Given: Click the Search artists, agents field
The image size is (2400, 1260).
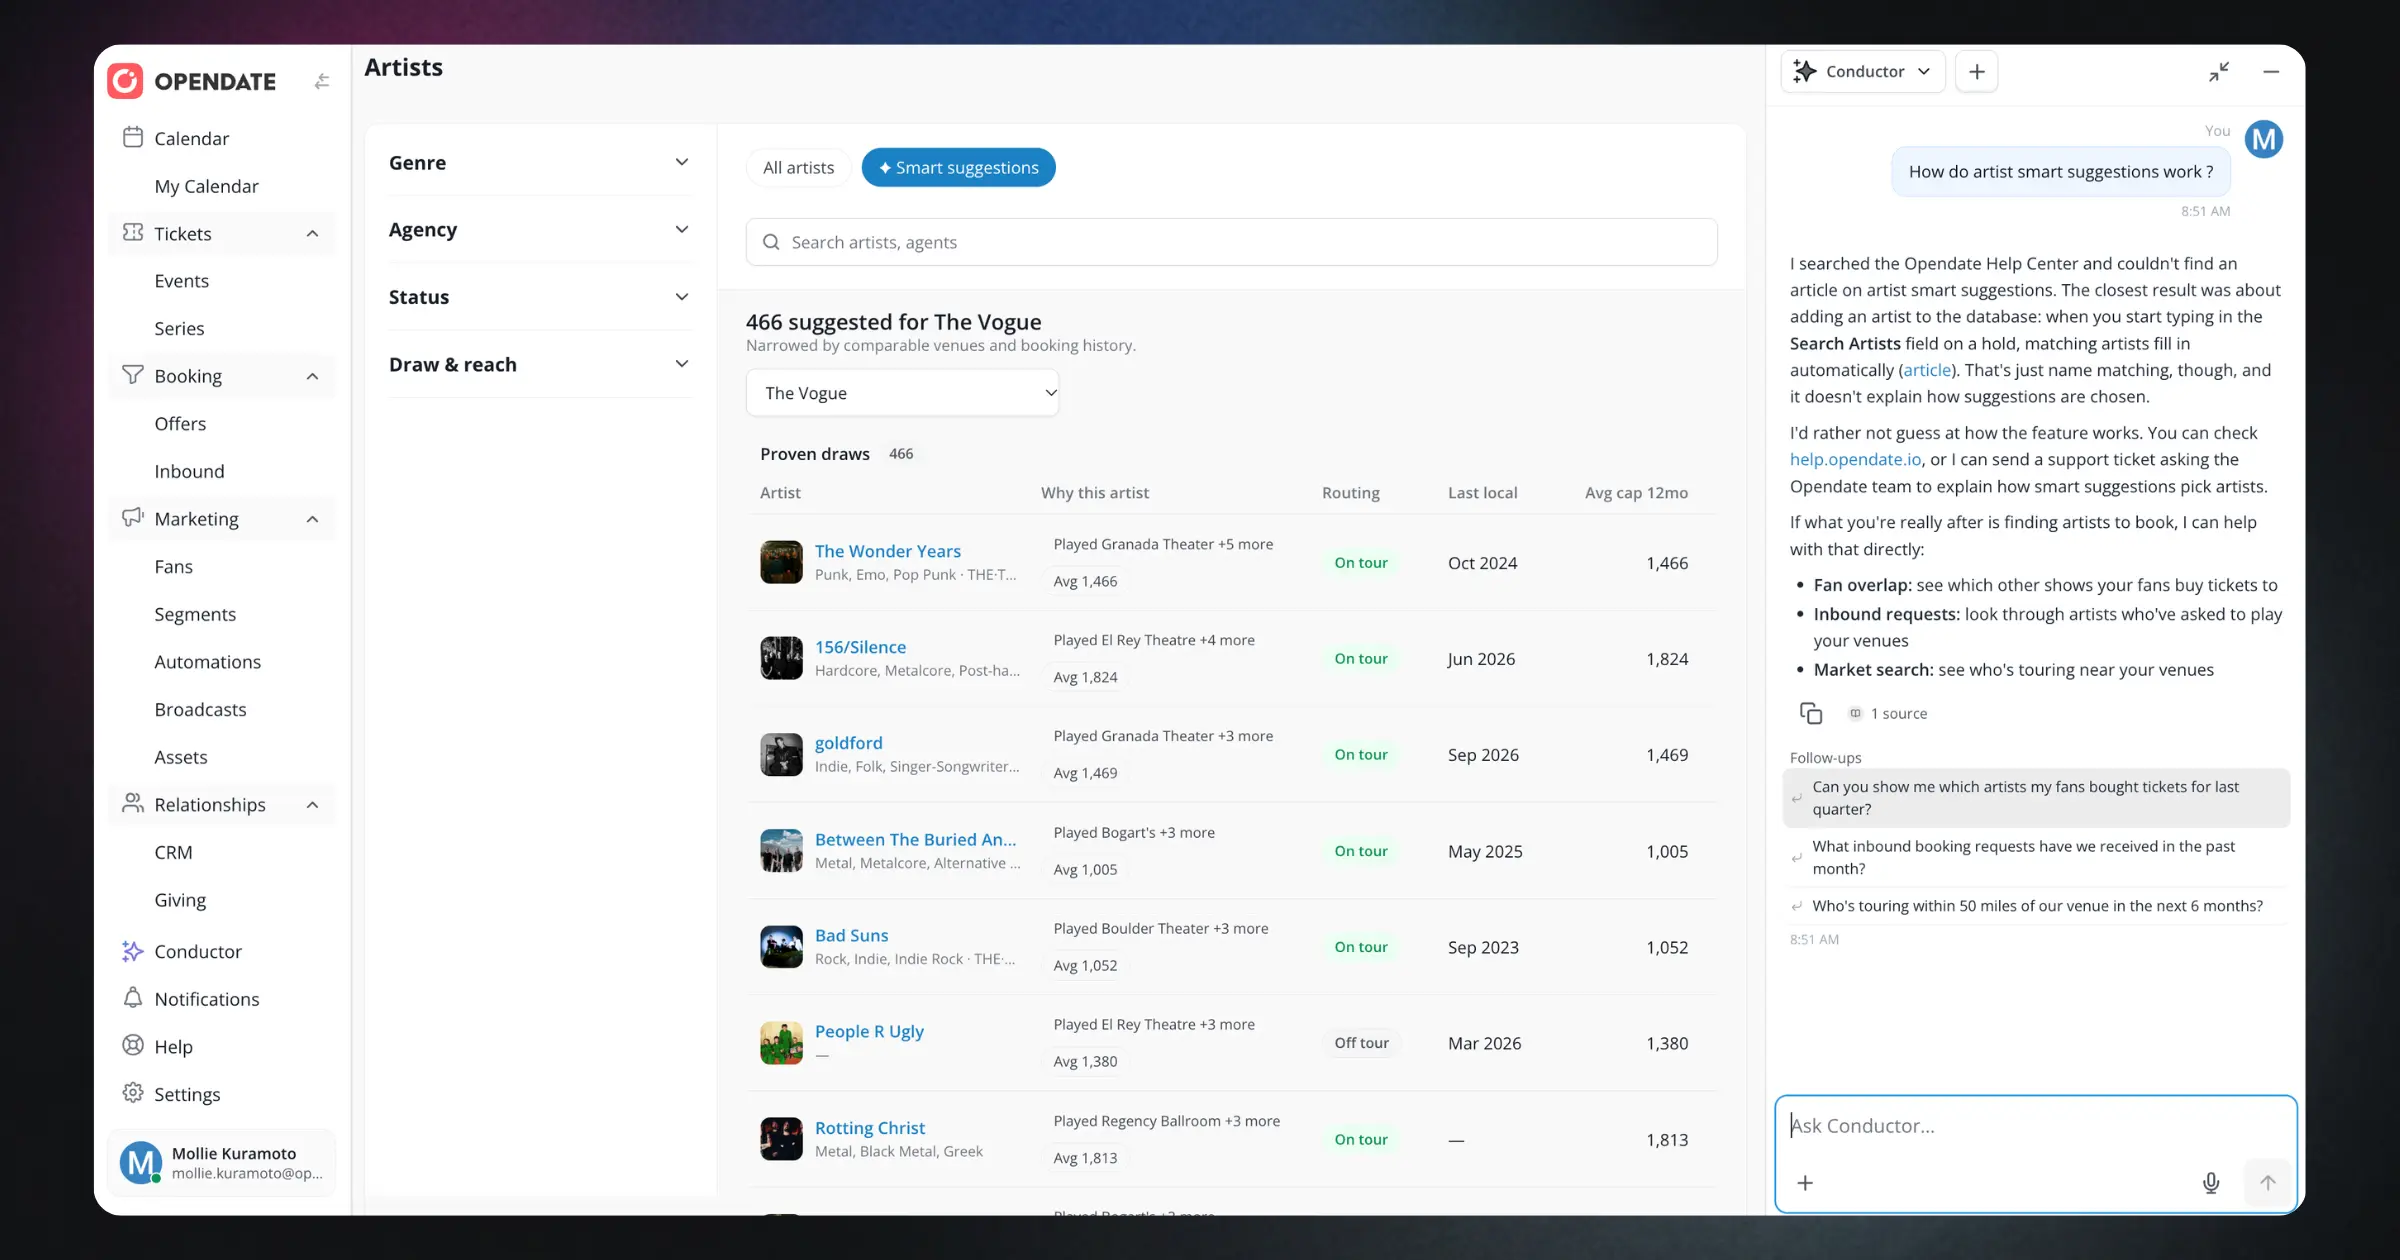Looking at the screenshot, I should coord(1232,242).
